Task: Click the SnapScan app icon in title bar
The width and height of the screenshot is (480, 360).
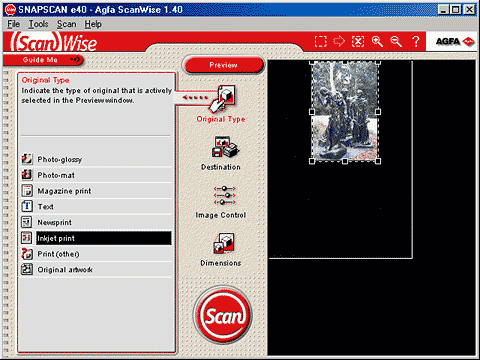Action: tap(10, 9)
